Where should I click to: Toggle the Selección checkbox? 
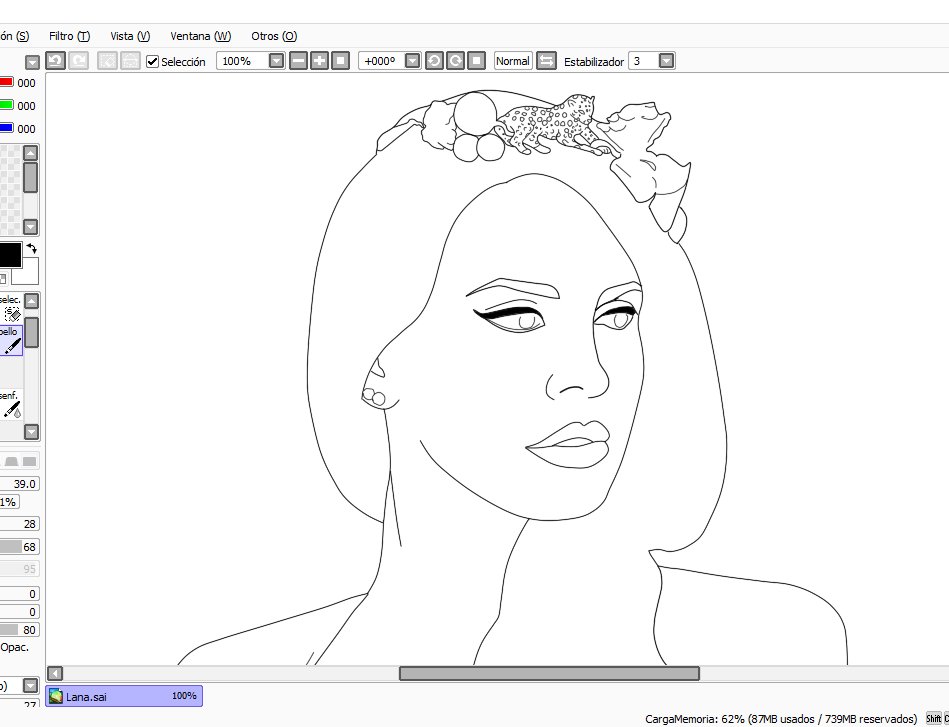click(153, 61)
